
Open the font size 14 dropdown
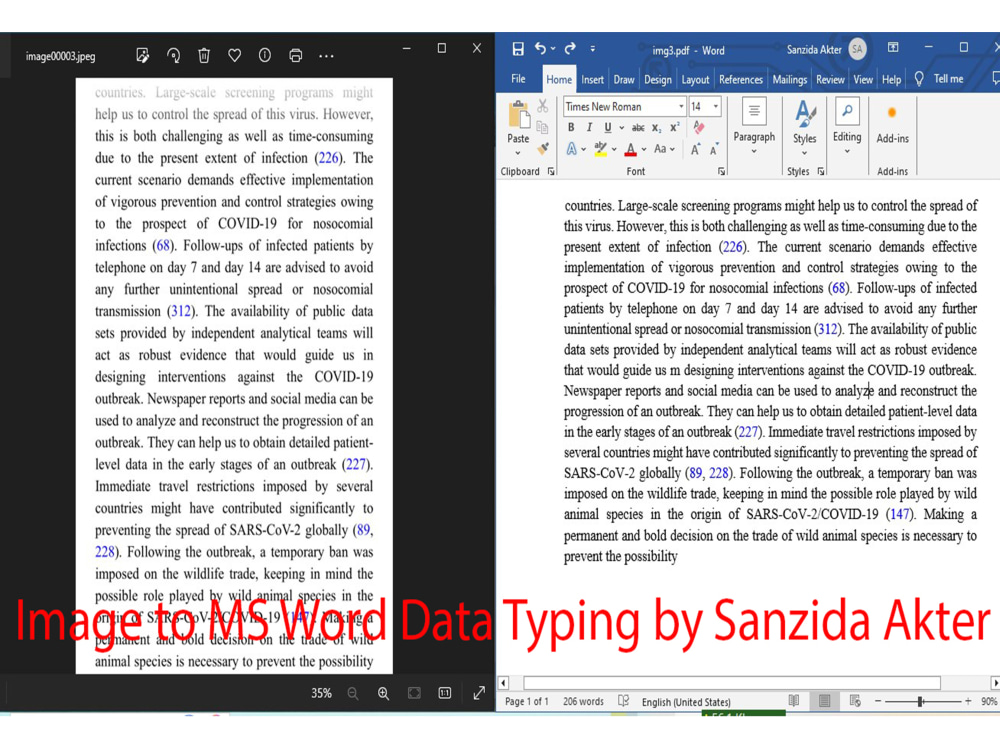coord(716,107)
